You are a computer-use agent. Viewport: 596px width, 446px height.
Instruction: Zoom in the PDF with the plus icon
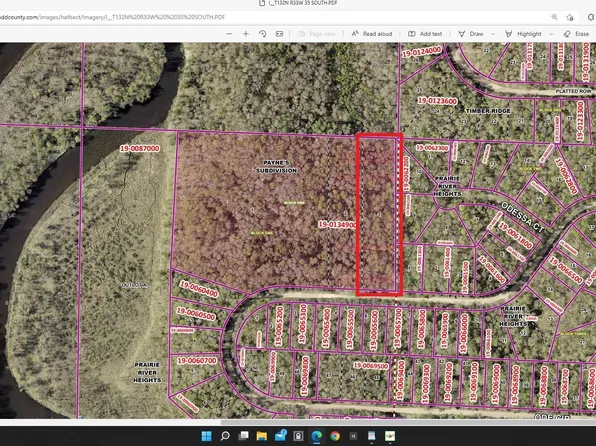246,34
